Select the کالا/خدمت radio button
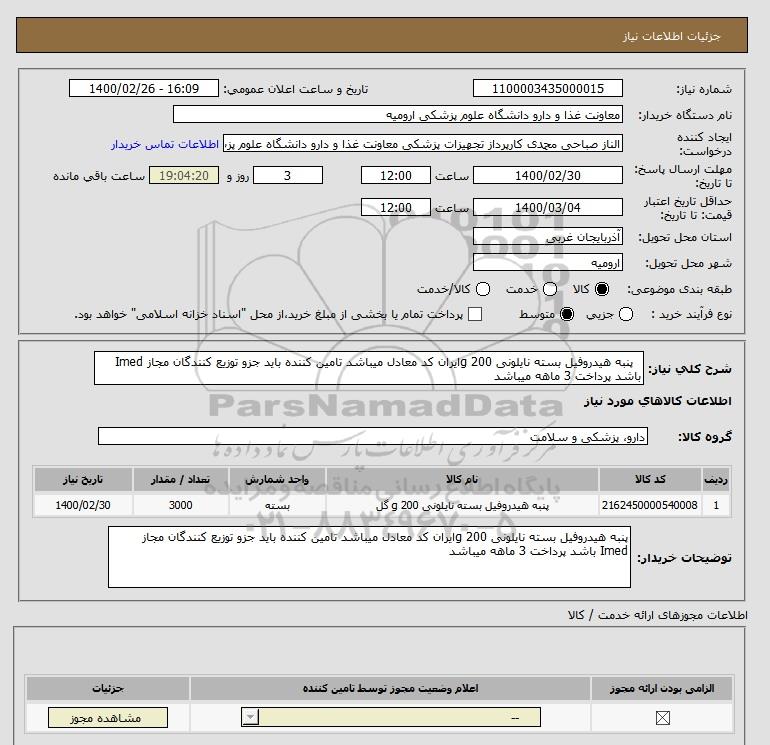Image resolution: width=770 pixels, height=745 pixels. pos(483,289)
